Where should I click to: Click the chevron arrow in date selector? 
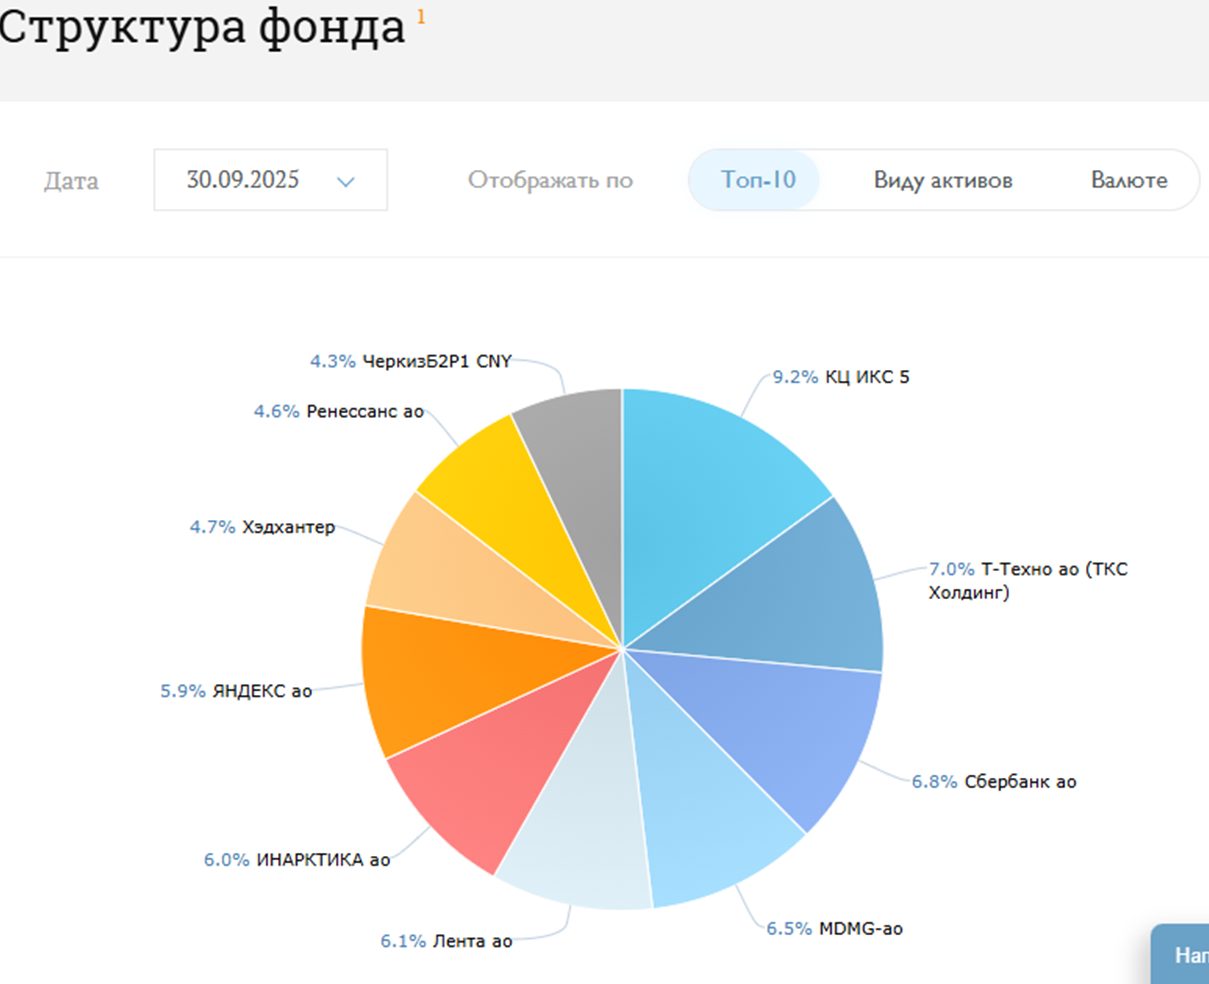point(346,182)
